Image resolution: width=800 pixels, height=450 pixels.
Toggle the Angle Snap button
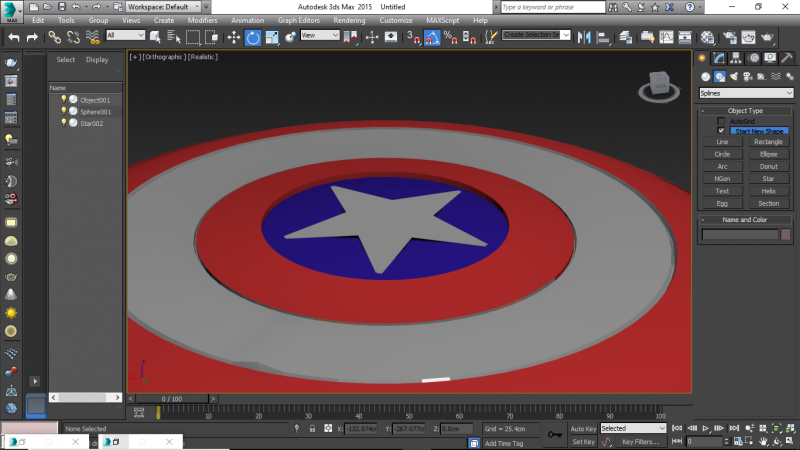(x=432, y=37)
